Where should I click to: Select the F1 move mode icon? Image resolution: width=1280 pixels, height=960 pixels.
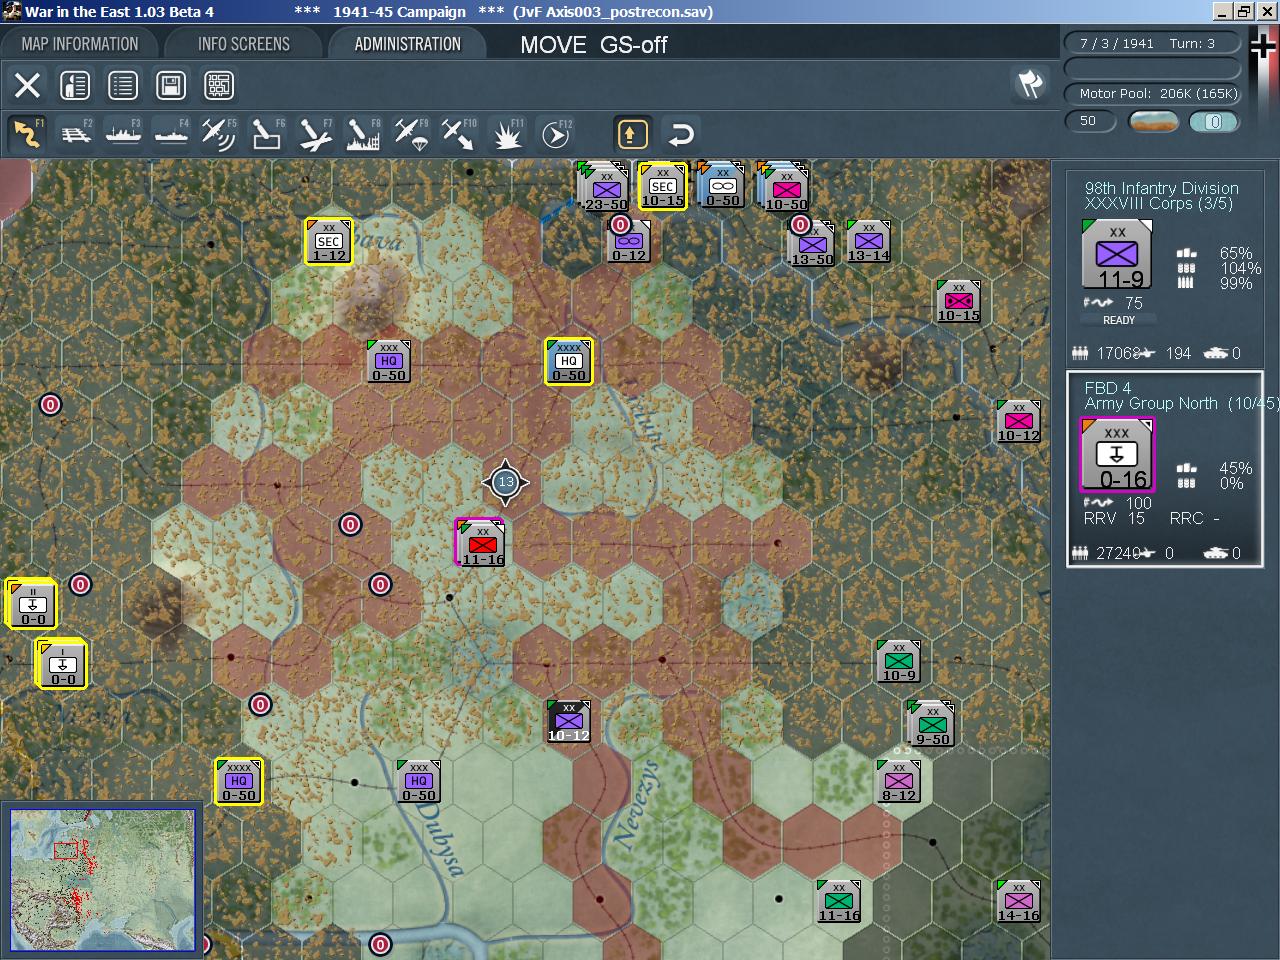[27, 133]
